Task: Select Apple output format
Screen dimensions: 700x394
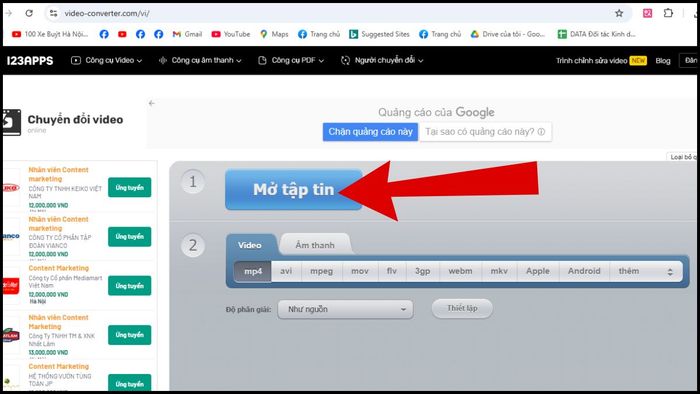Action: coord(538,271)
